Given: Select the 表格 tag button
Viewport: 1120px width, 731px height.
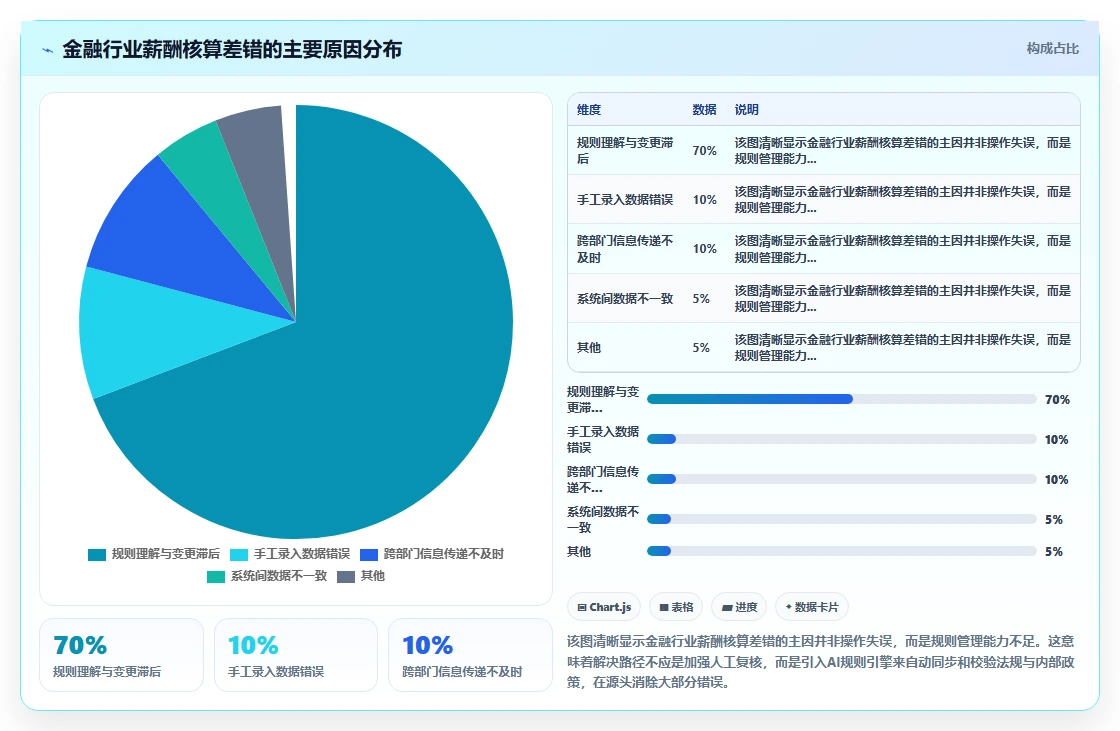Looking at the screenshot, I should [676, 607].
